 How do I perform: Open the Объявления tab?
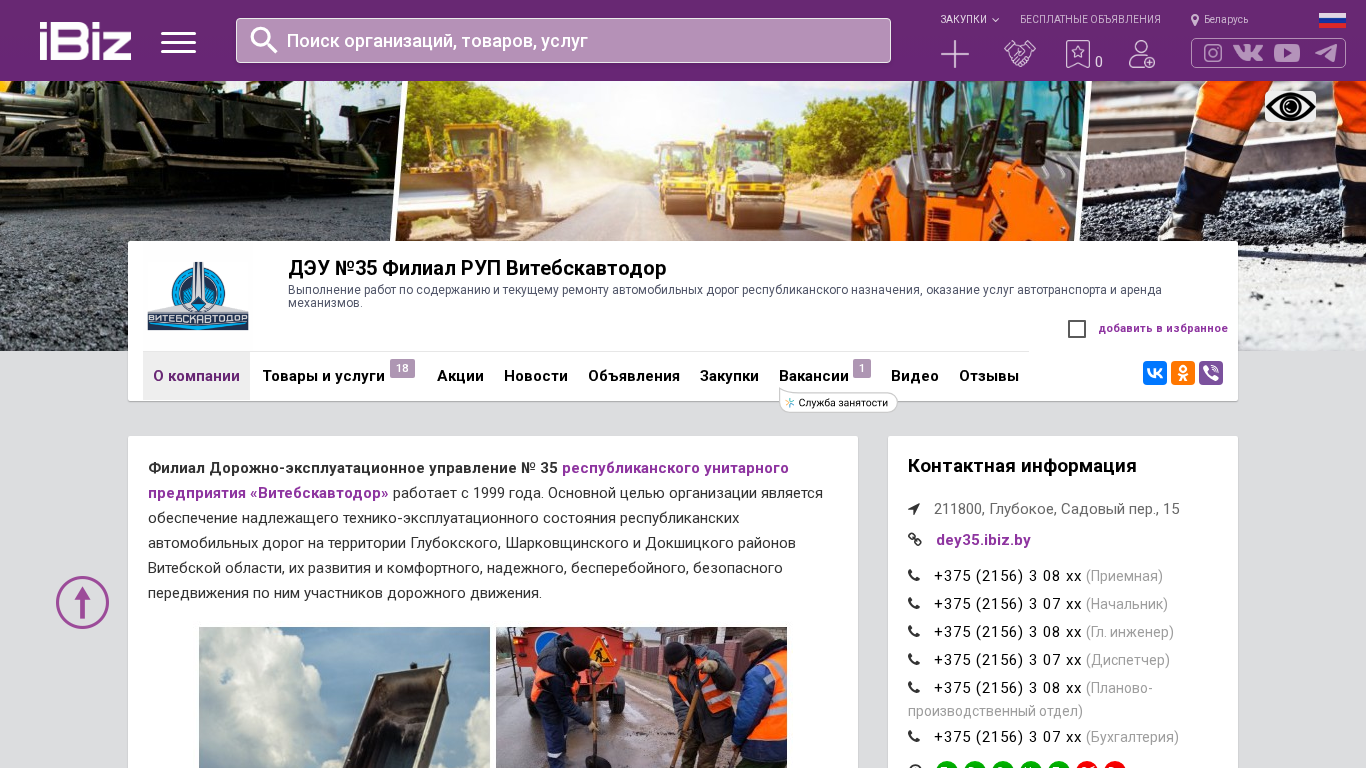click(x=634, y=376)
